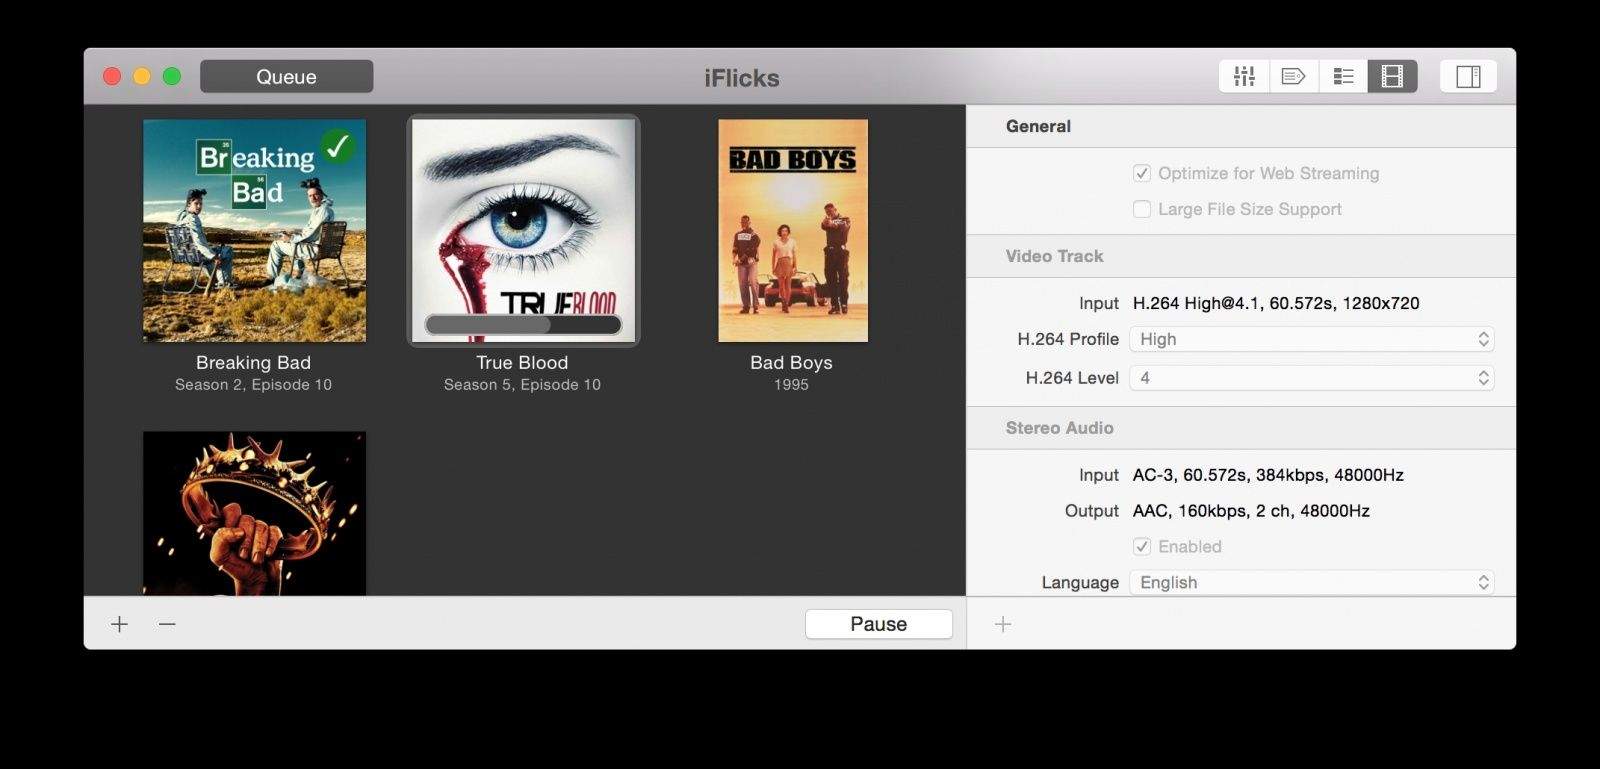1600x769 pixels.
Task: Add a track with the inspector plus
Action: click(x=1003, y=624)
